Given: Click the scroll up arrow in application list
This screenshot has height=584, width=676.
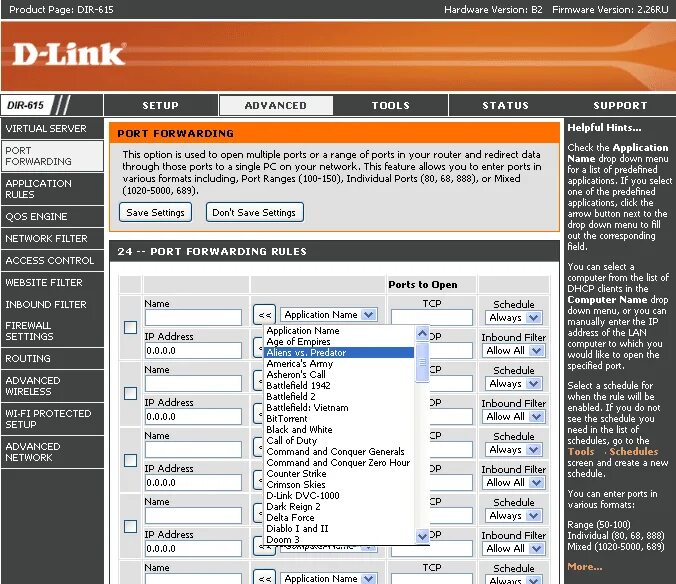Looking at the screenshot, I should (x=422, y=333).
